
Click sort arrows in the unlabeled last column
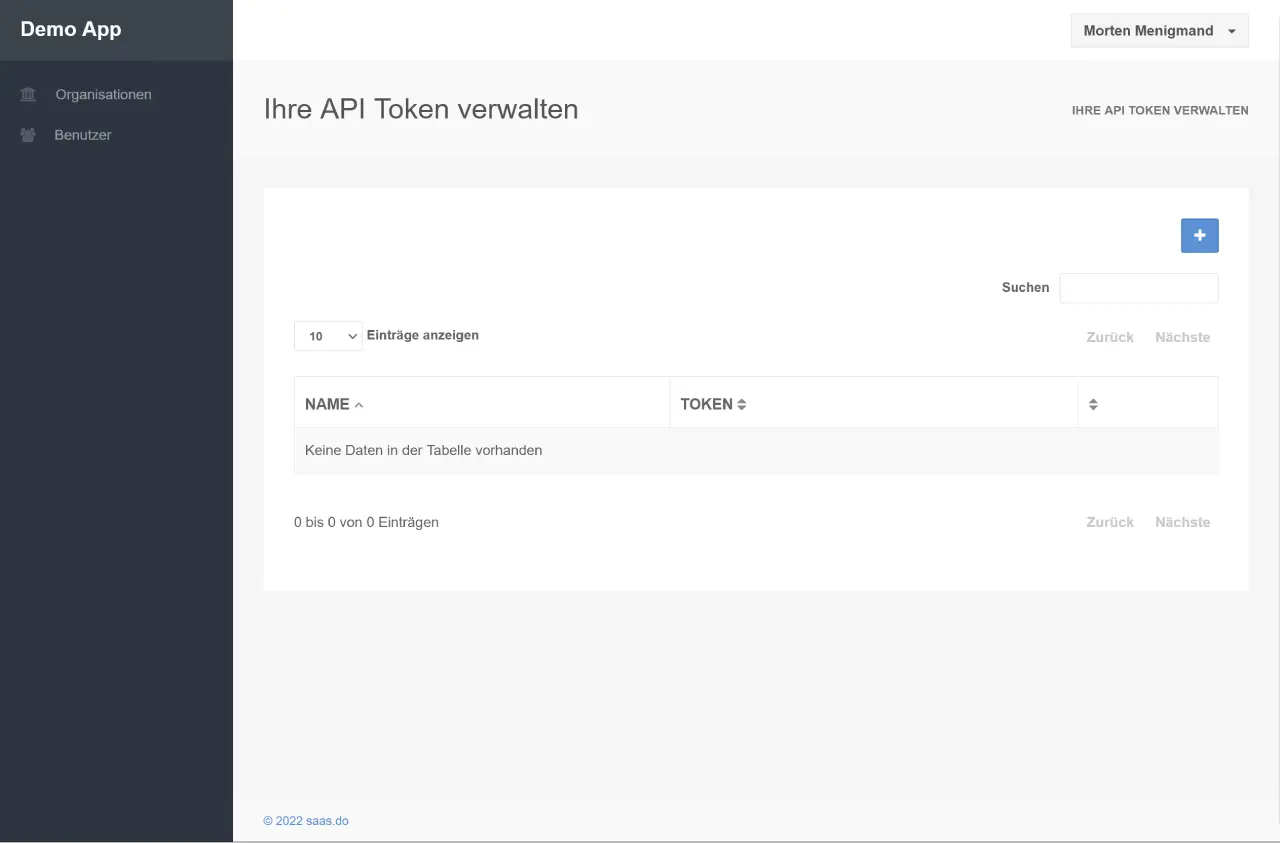click(1093, 405)
